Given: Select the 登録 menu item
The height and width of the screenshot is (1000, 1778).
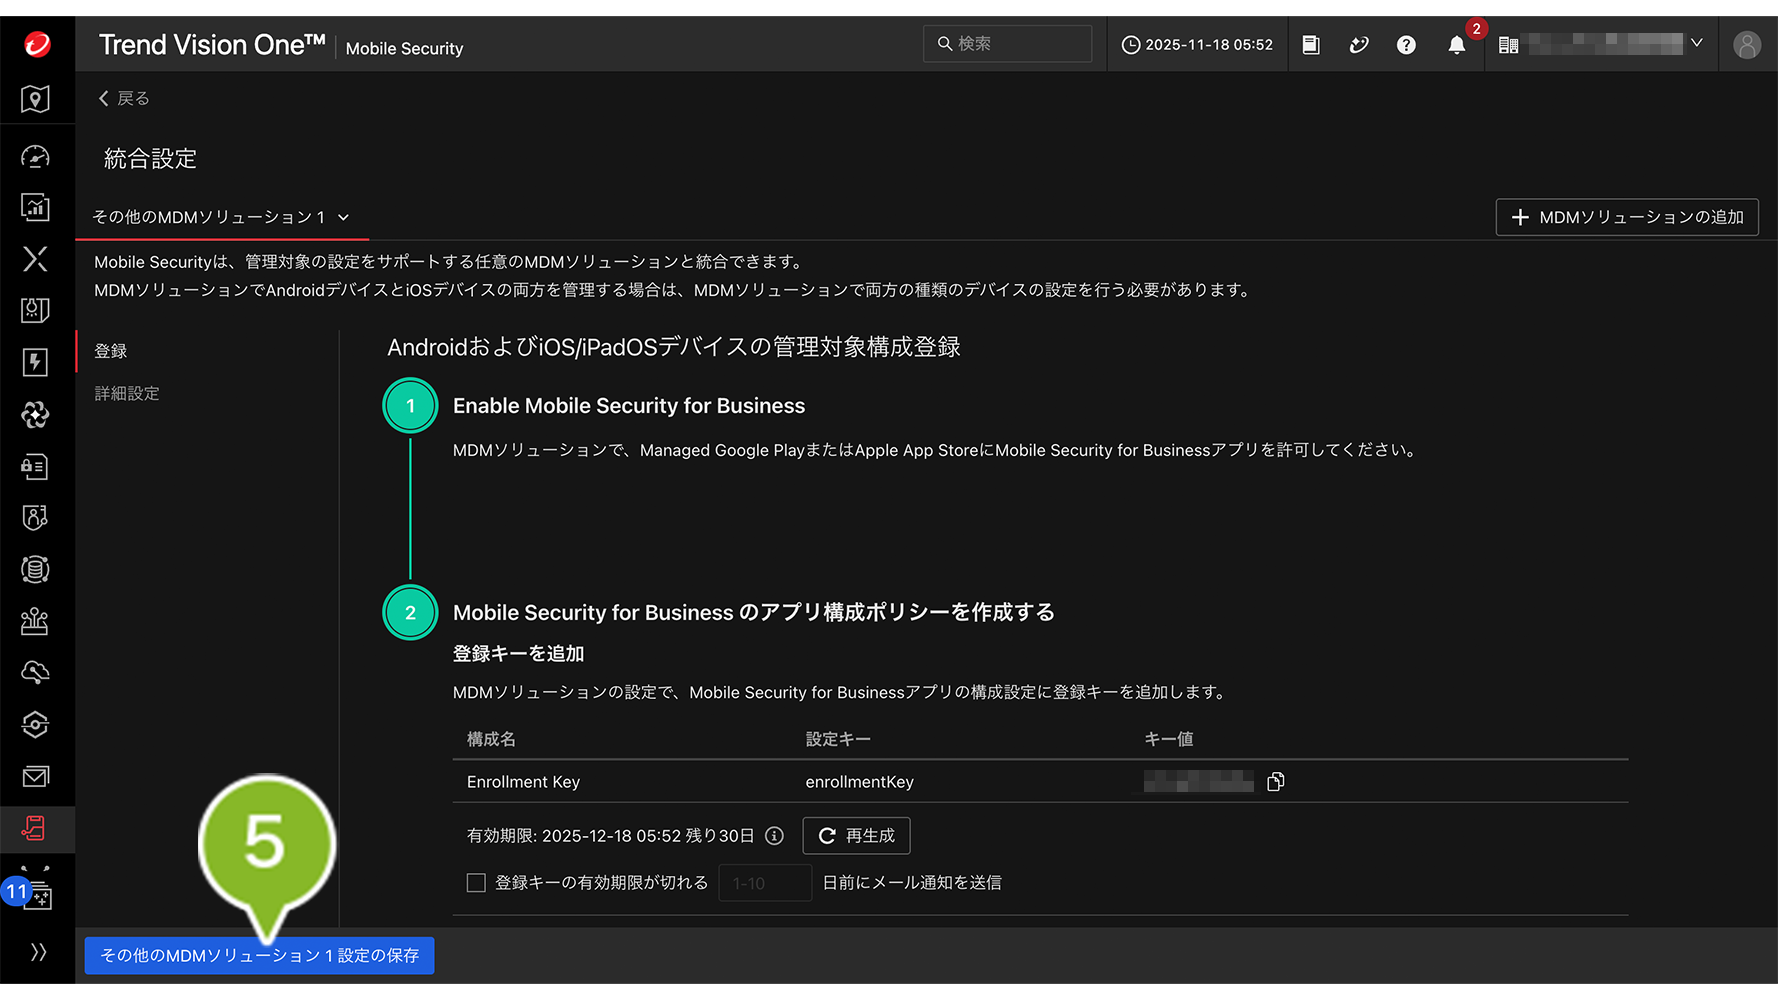Looking at the screenshot, I should (x=111, y=351).
